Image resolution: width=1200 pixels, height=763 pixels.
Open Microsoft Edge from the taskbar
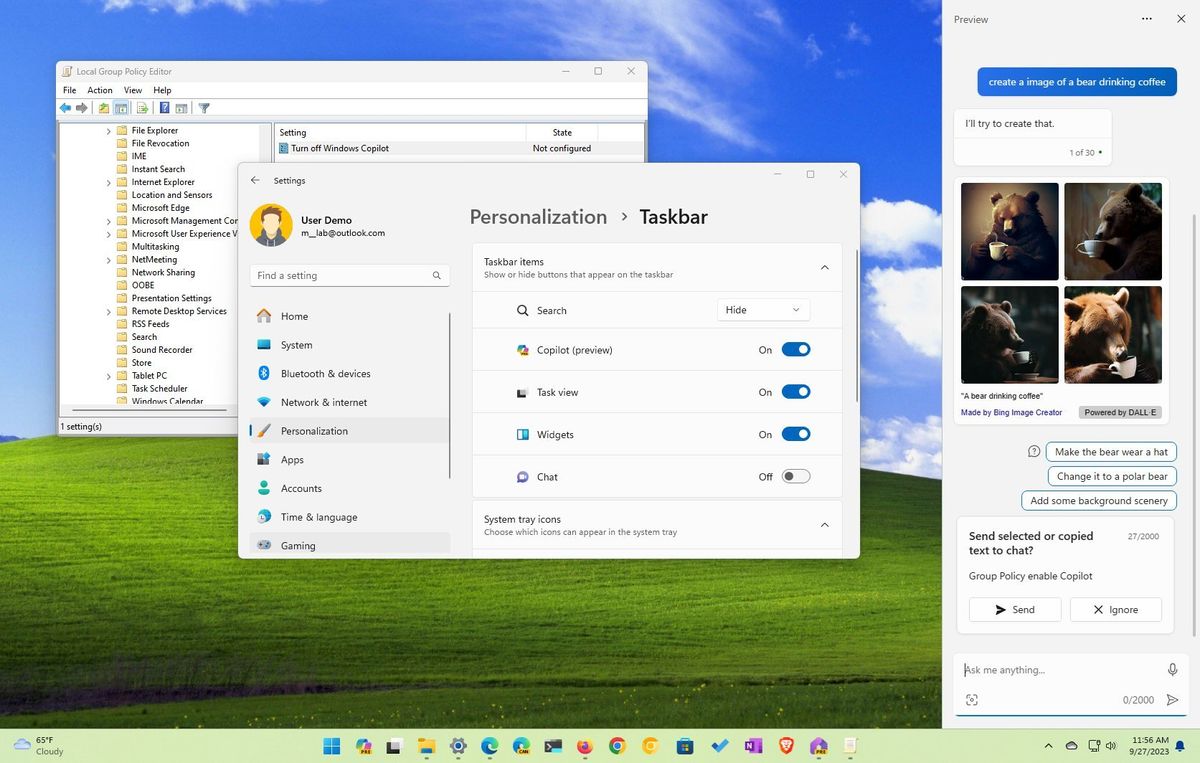click(x=489, y=746)
